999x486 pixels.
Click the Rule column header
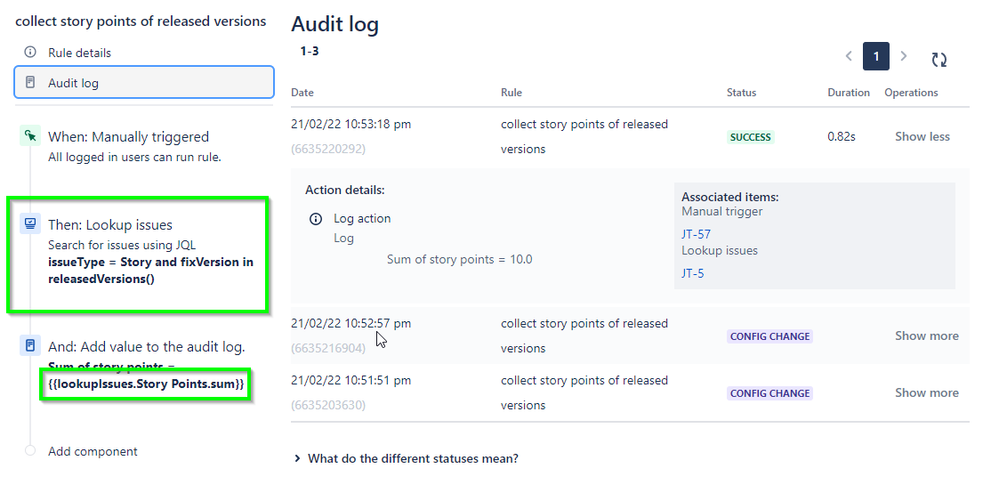coord(511,92)
